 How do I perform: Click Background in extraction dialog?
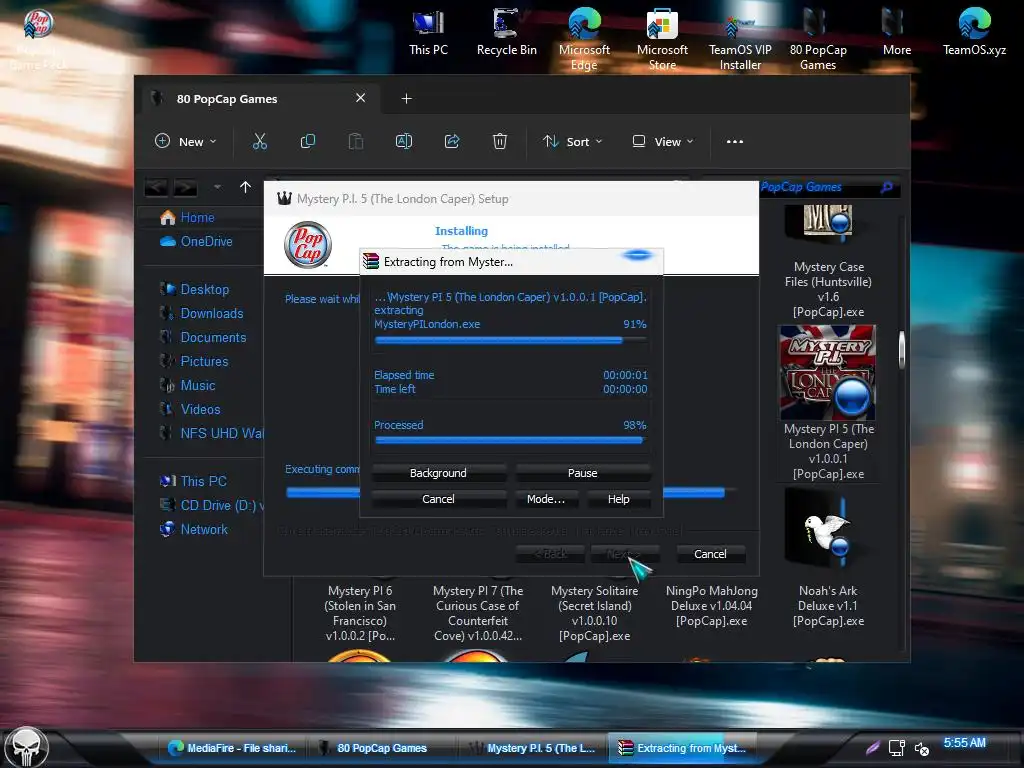pyautogui.click(x=438, y=473)
